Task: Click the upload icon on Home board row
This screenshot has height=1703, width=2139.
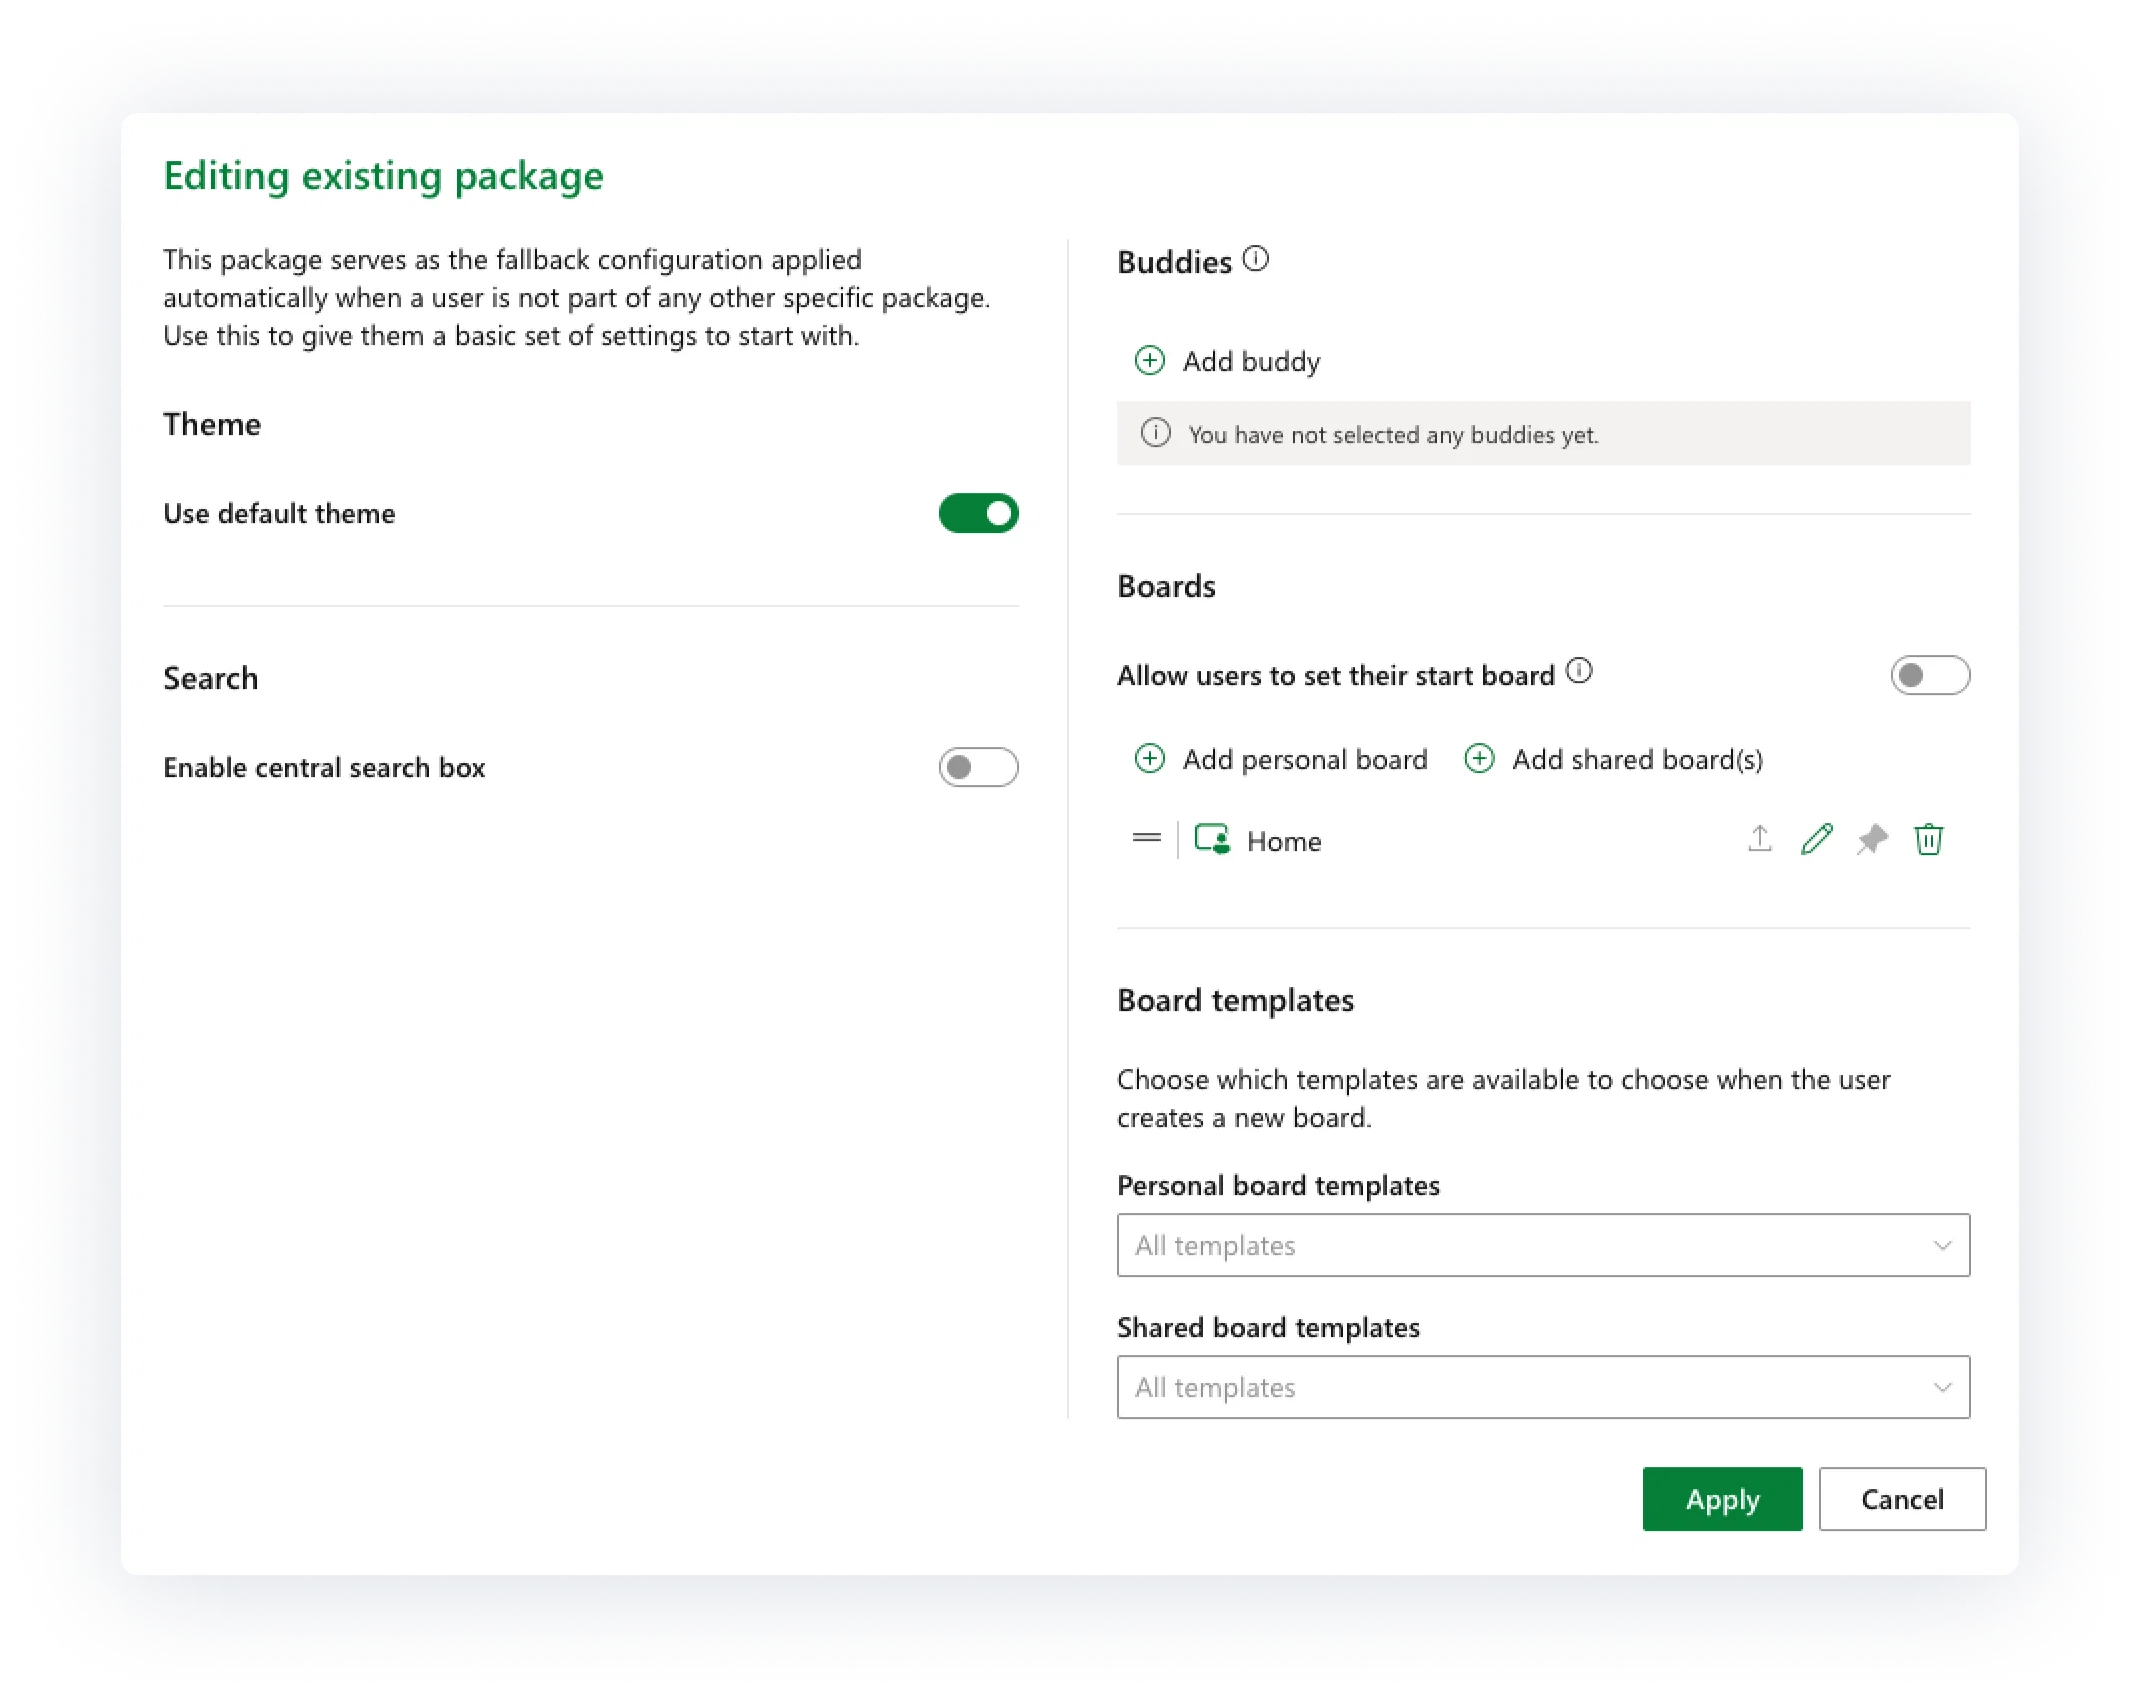Action: tap(1759, 838)
